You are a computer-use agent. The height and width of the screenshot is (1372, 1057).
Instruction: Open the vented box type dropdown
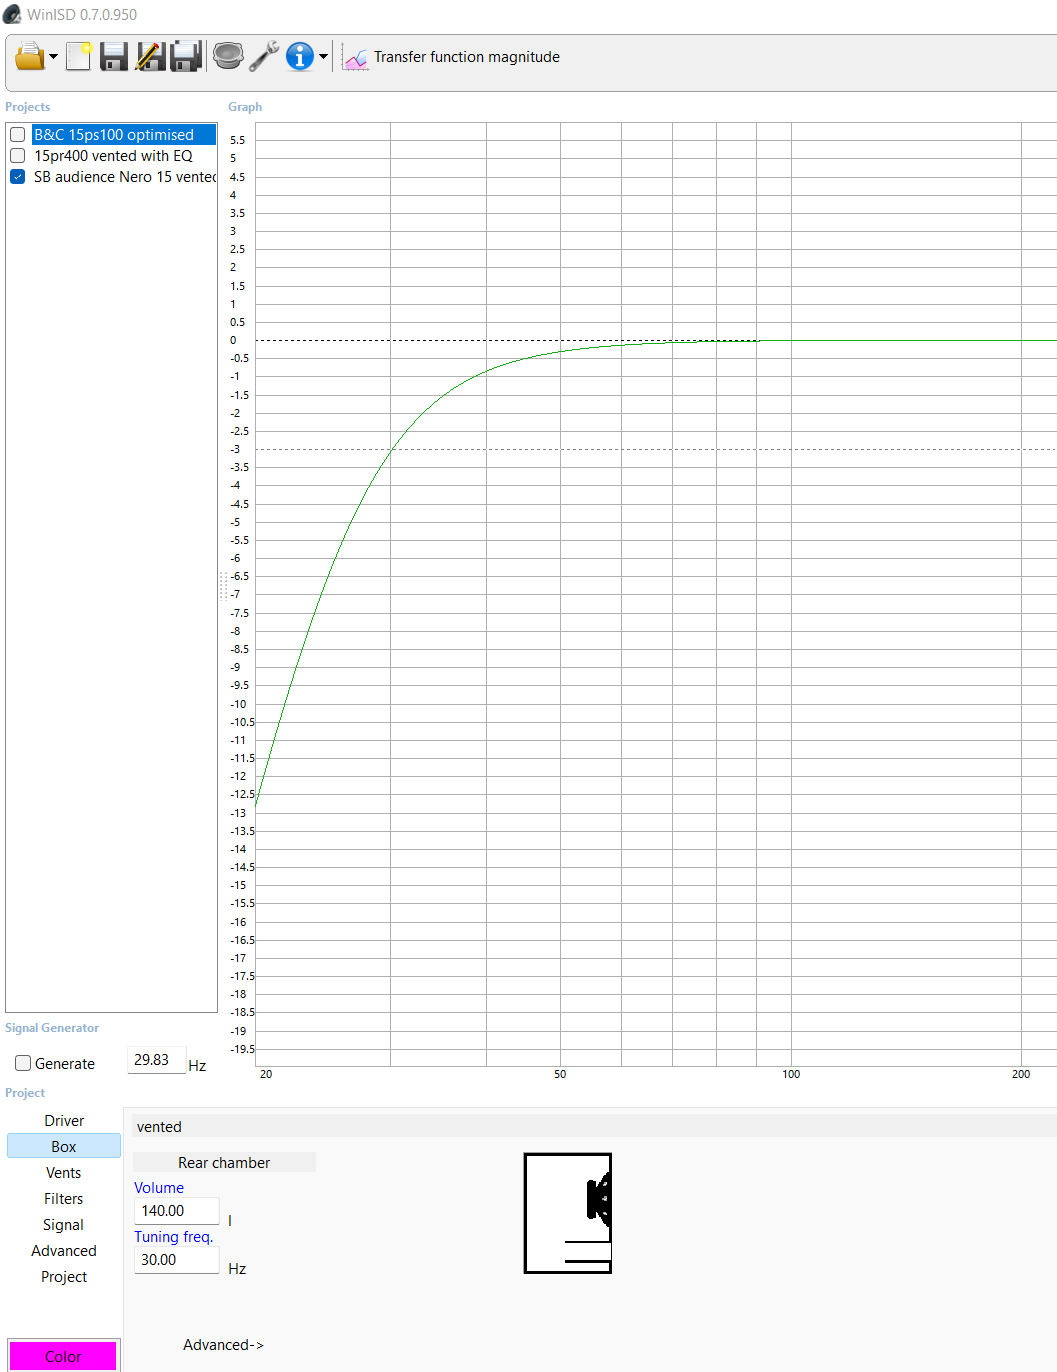[594, 1127]
